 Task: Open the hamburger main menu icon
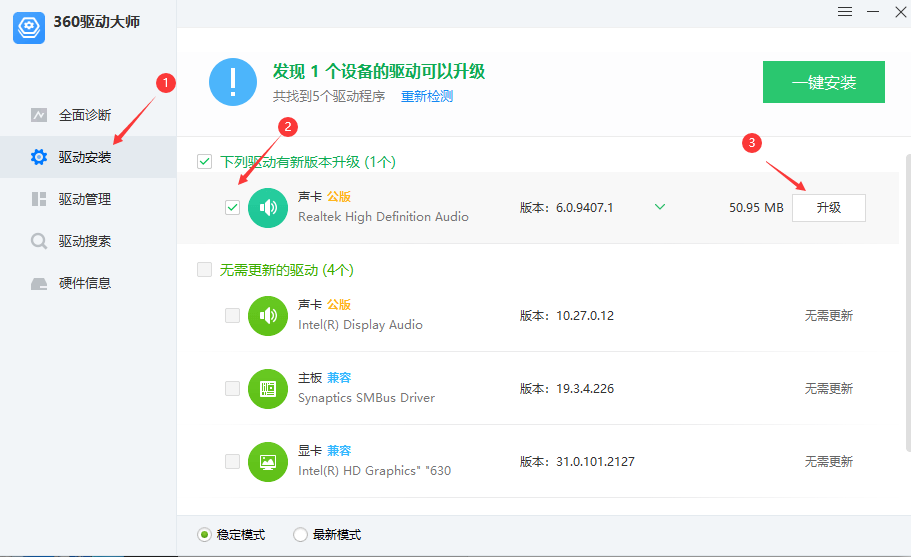click(845, 11)
